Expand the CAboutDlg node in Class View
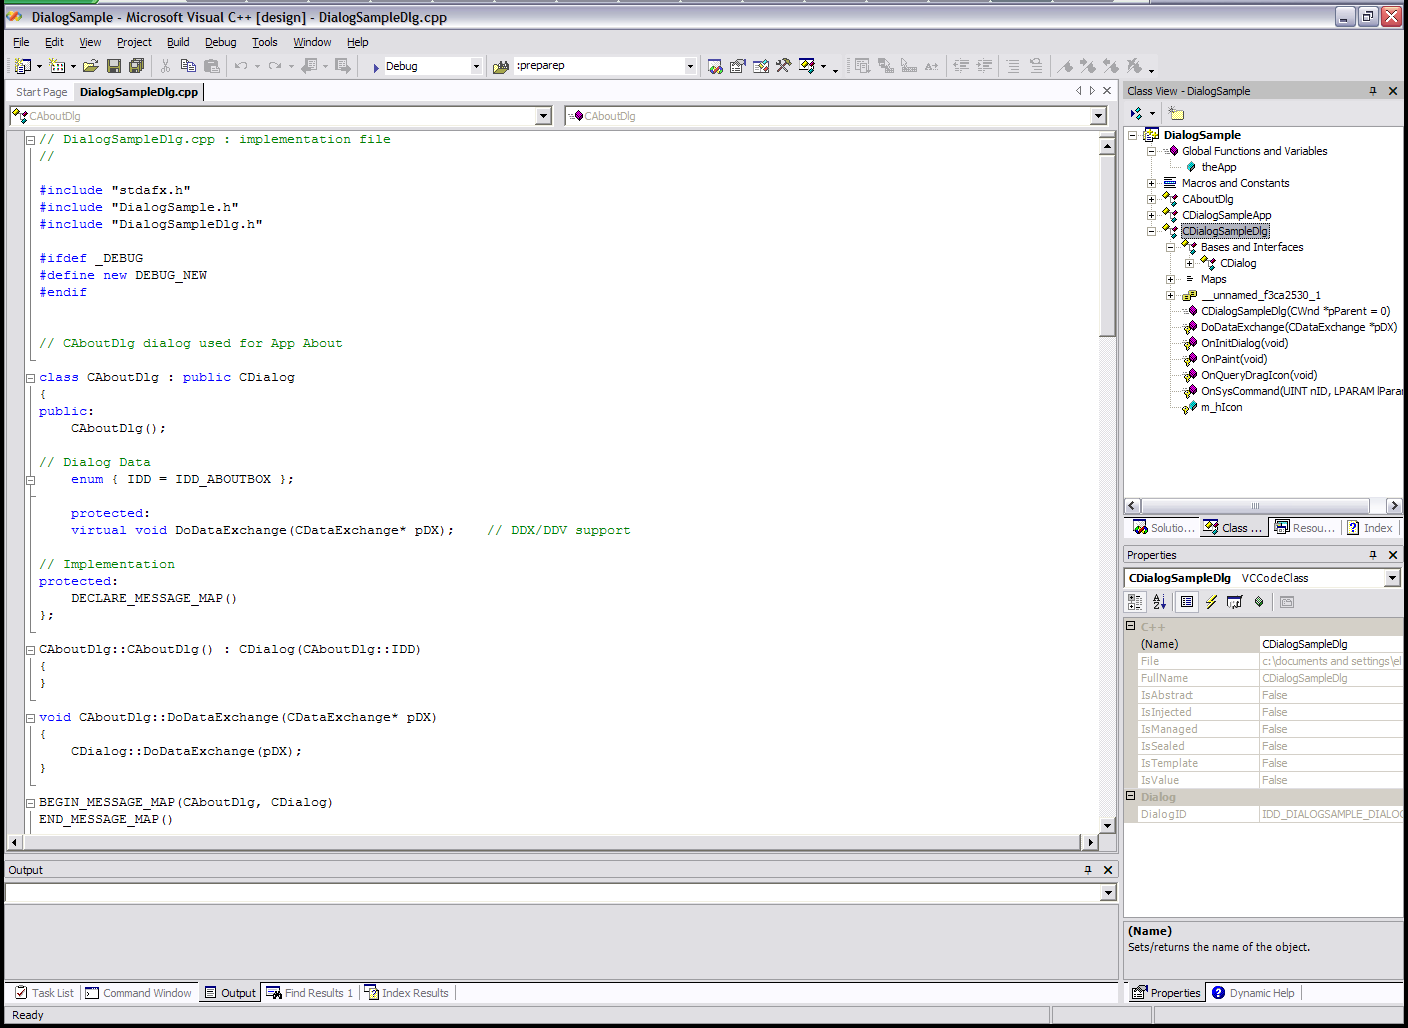The image size is (1408, 1028). [1151, 199]
